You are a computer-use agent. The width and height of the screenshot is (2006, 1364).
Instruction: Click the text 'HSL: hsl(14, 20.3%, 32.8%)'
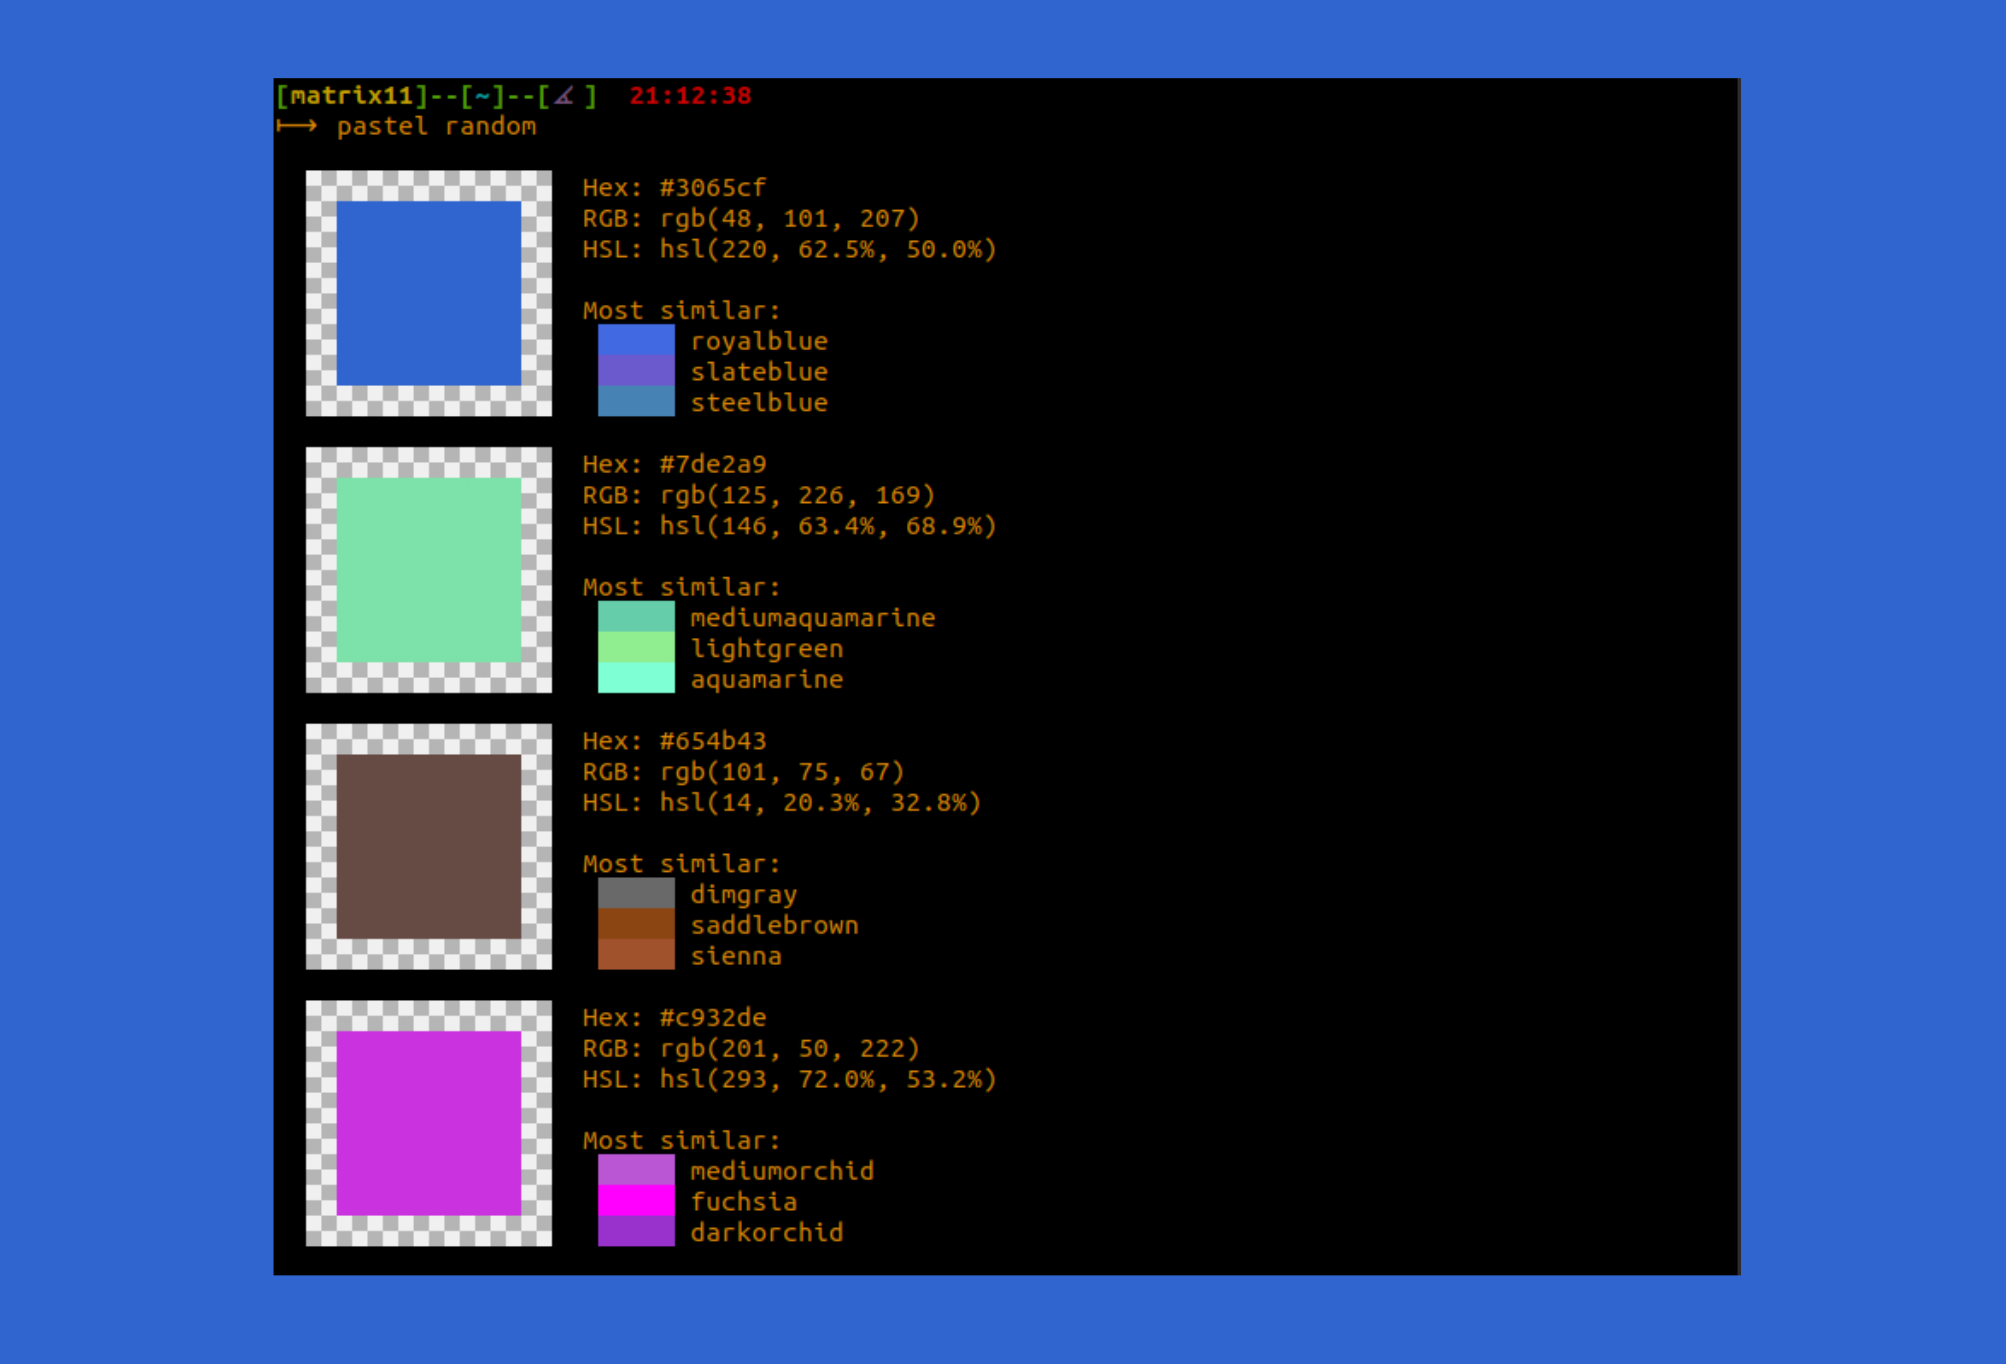point(782,802)
